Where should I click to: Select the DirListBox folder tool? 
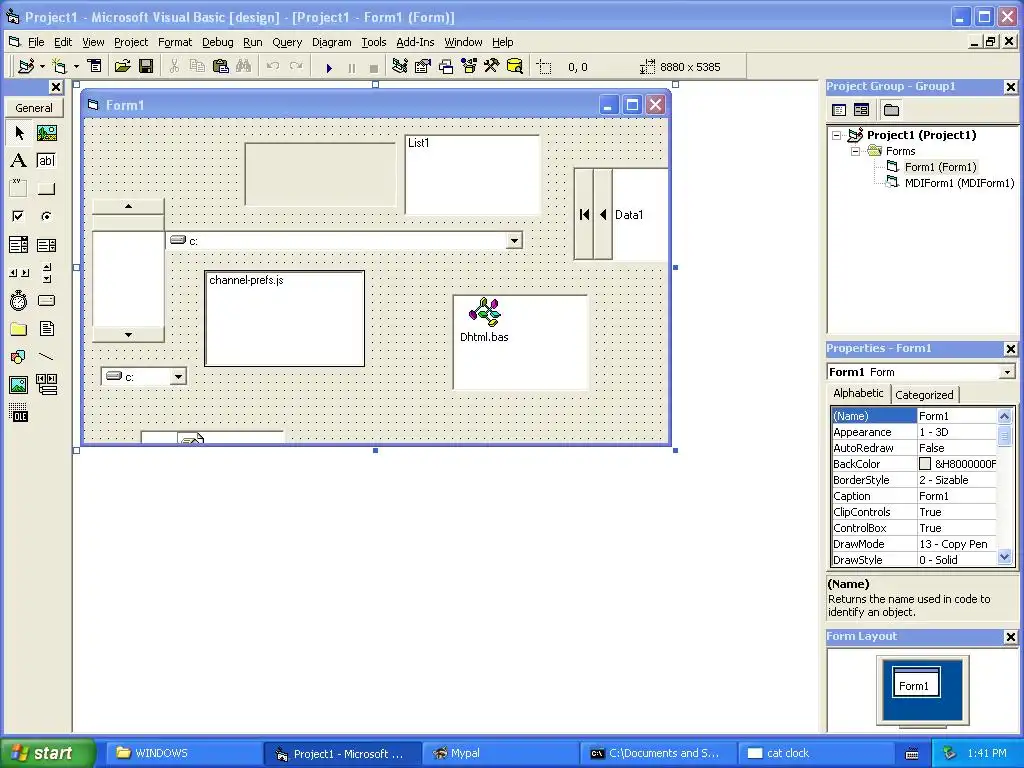(19, 328)
